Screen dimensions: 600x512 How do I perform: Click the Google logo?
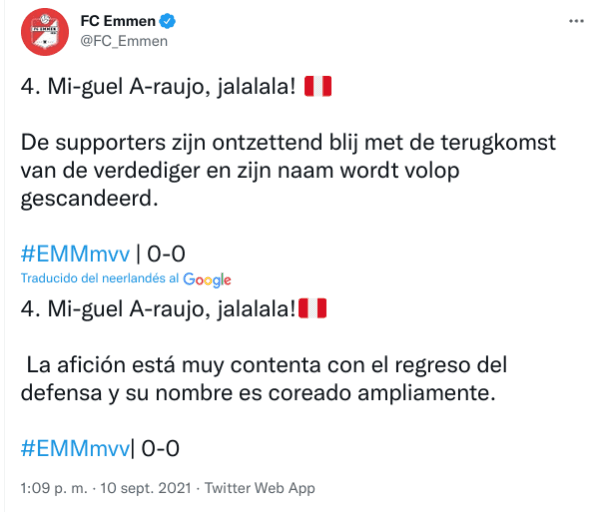click(x=207, y=279)
